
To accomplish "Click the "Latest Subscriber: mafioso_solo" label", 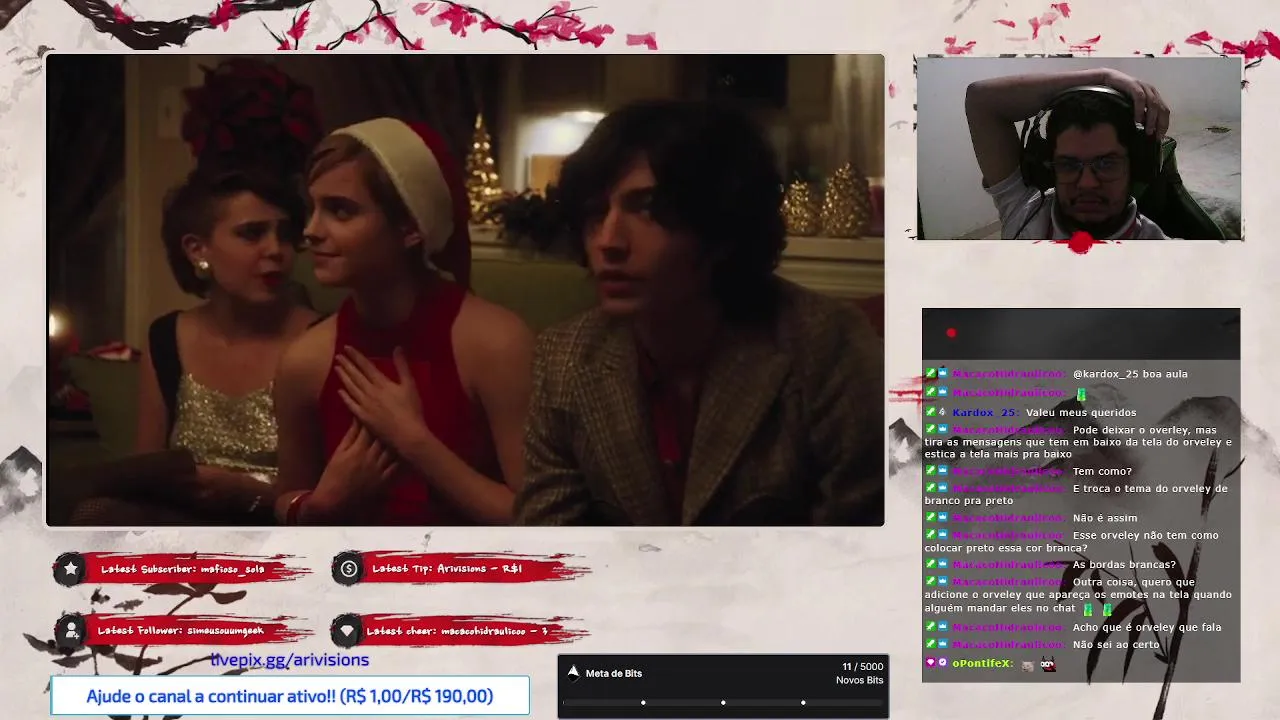I will point(182,569).
